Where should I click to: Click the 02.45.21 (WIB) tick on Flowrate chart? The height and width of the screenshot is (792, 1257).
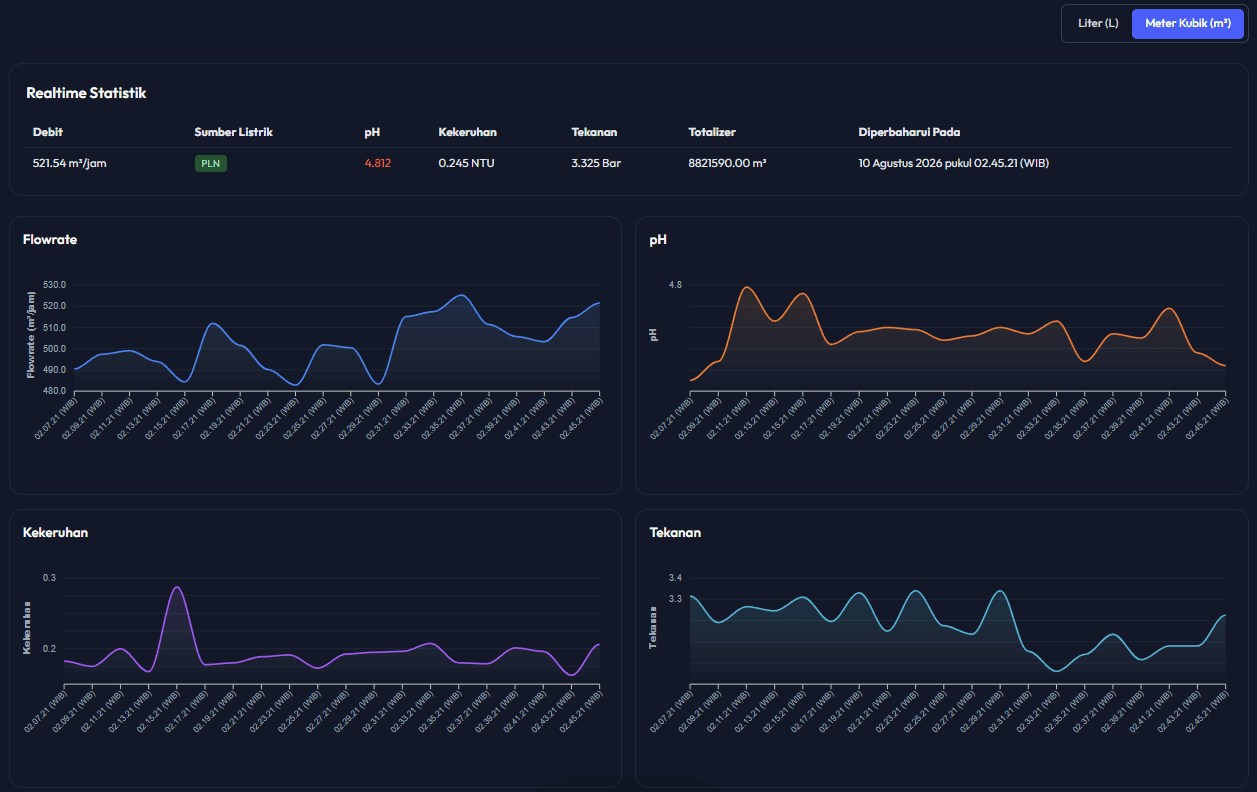[581, 420]
